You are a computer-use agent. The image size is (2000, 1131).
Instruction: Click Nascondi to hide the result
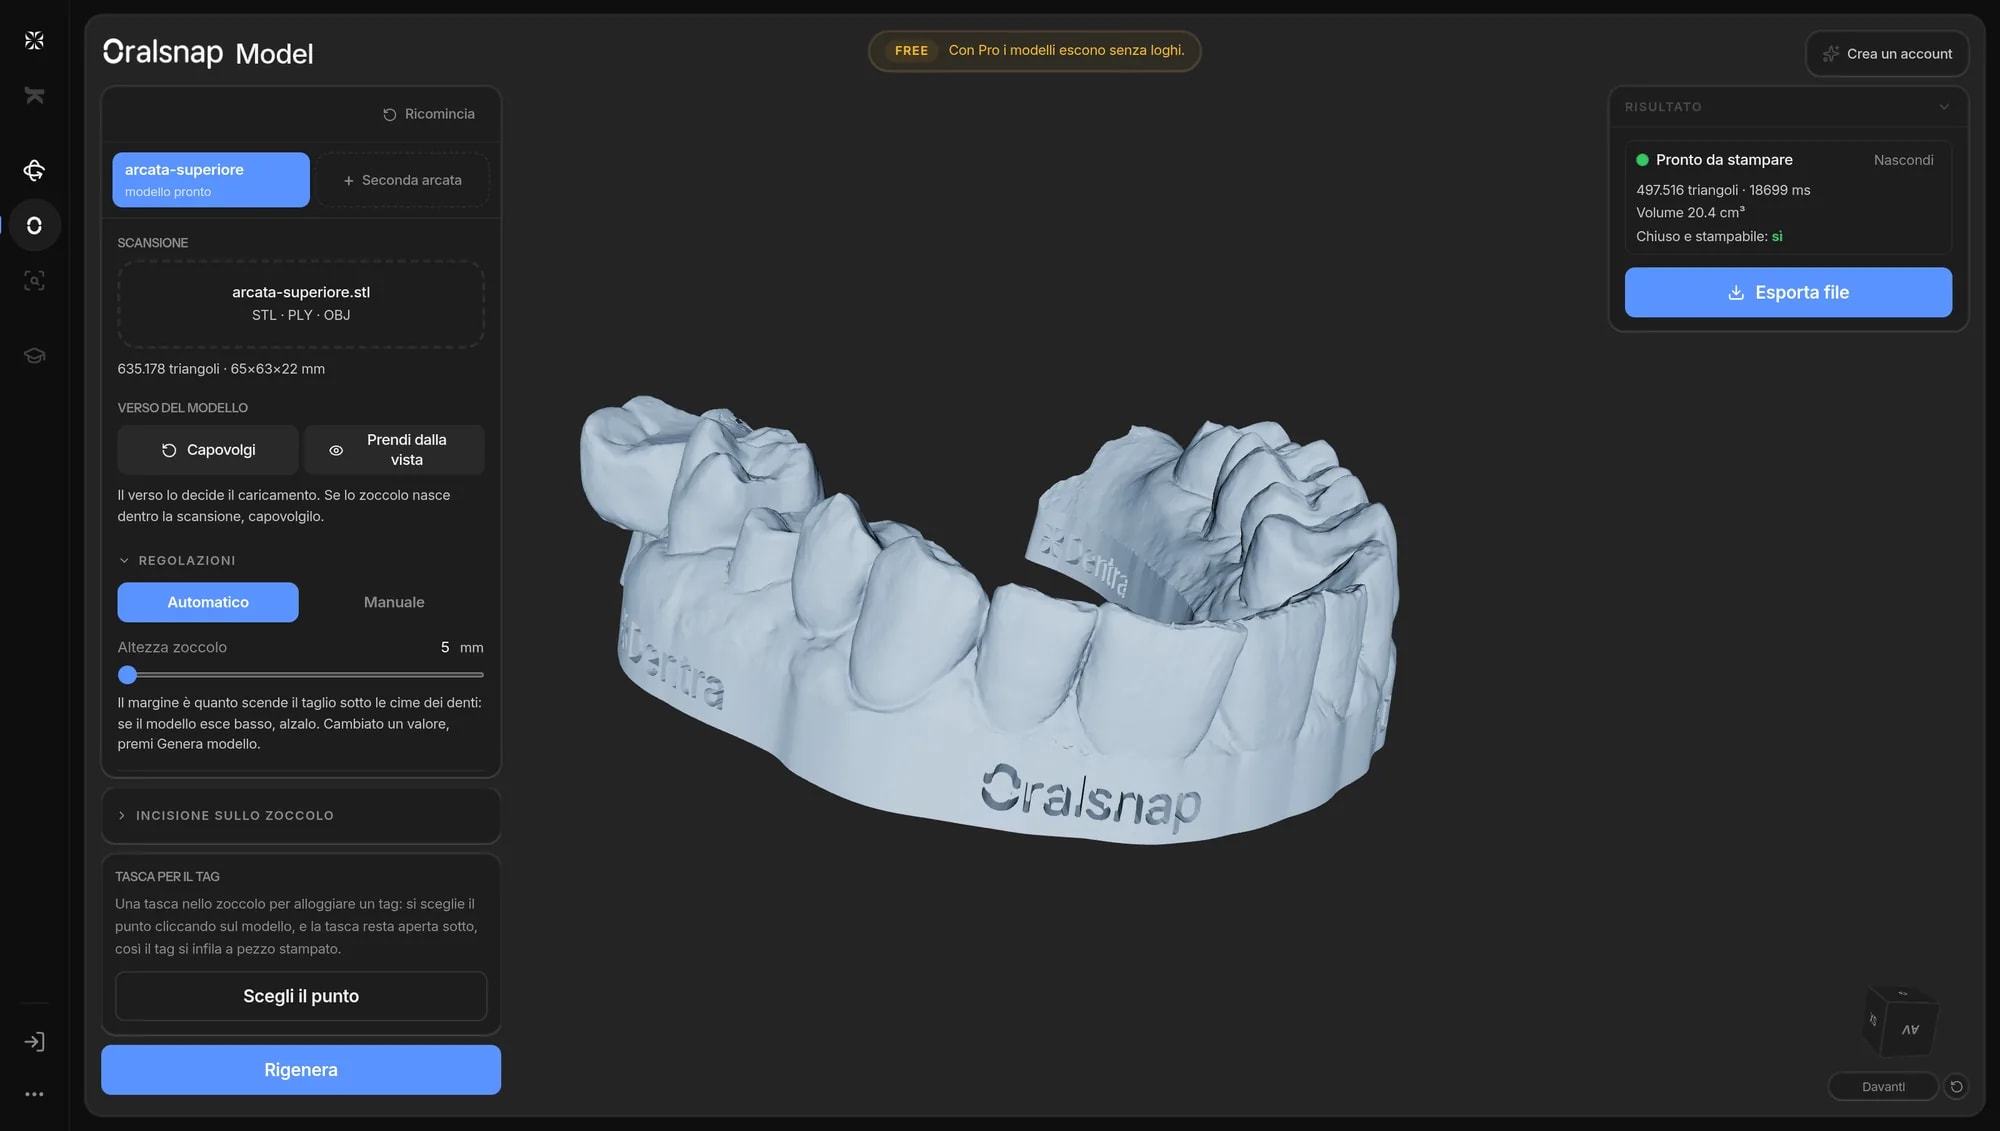point(1903,160)
